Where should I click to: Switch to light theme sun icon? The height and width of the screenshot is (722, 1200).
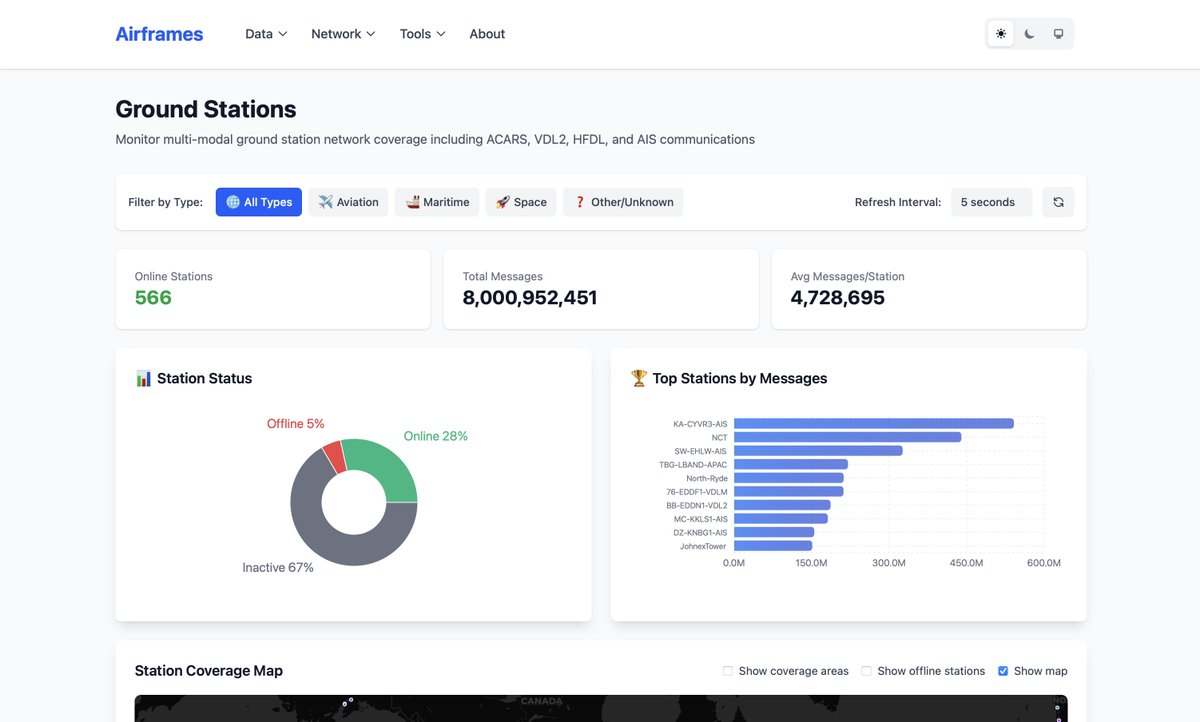pyautogui.click(x=1001, y=34)
